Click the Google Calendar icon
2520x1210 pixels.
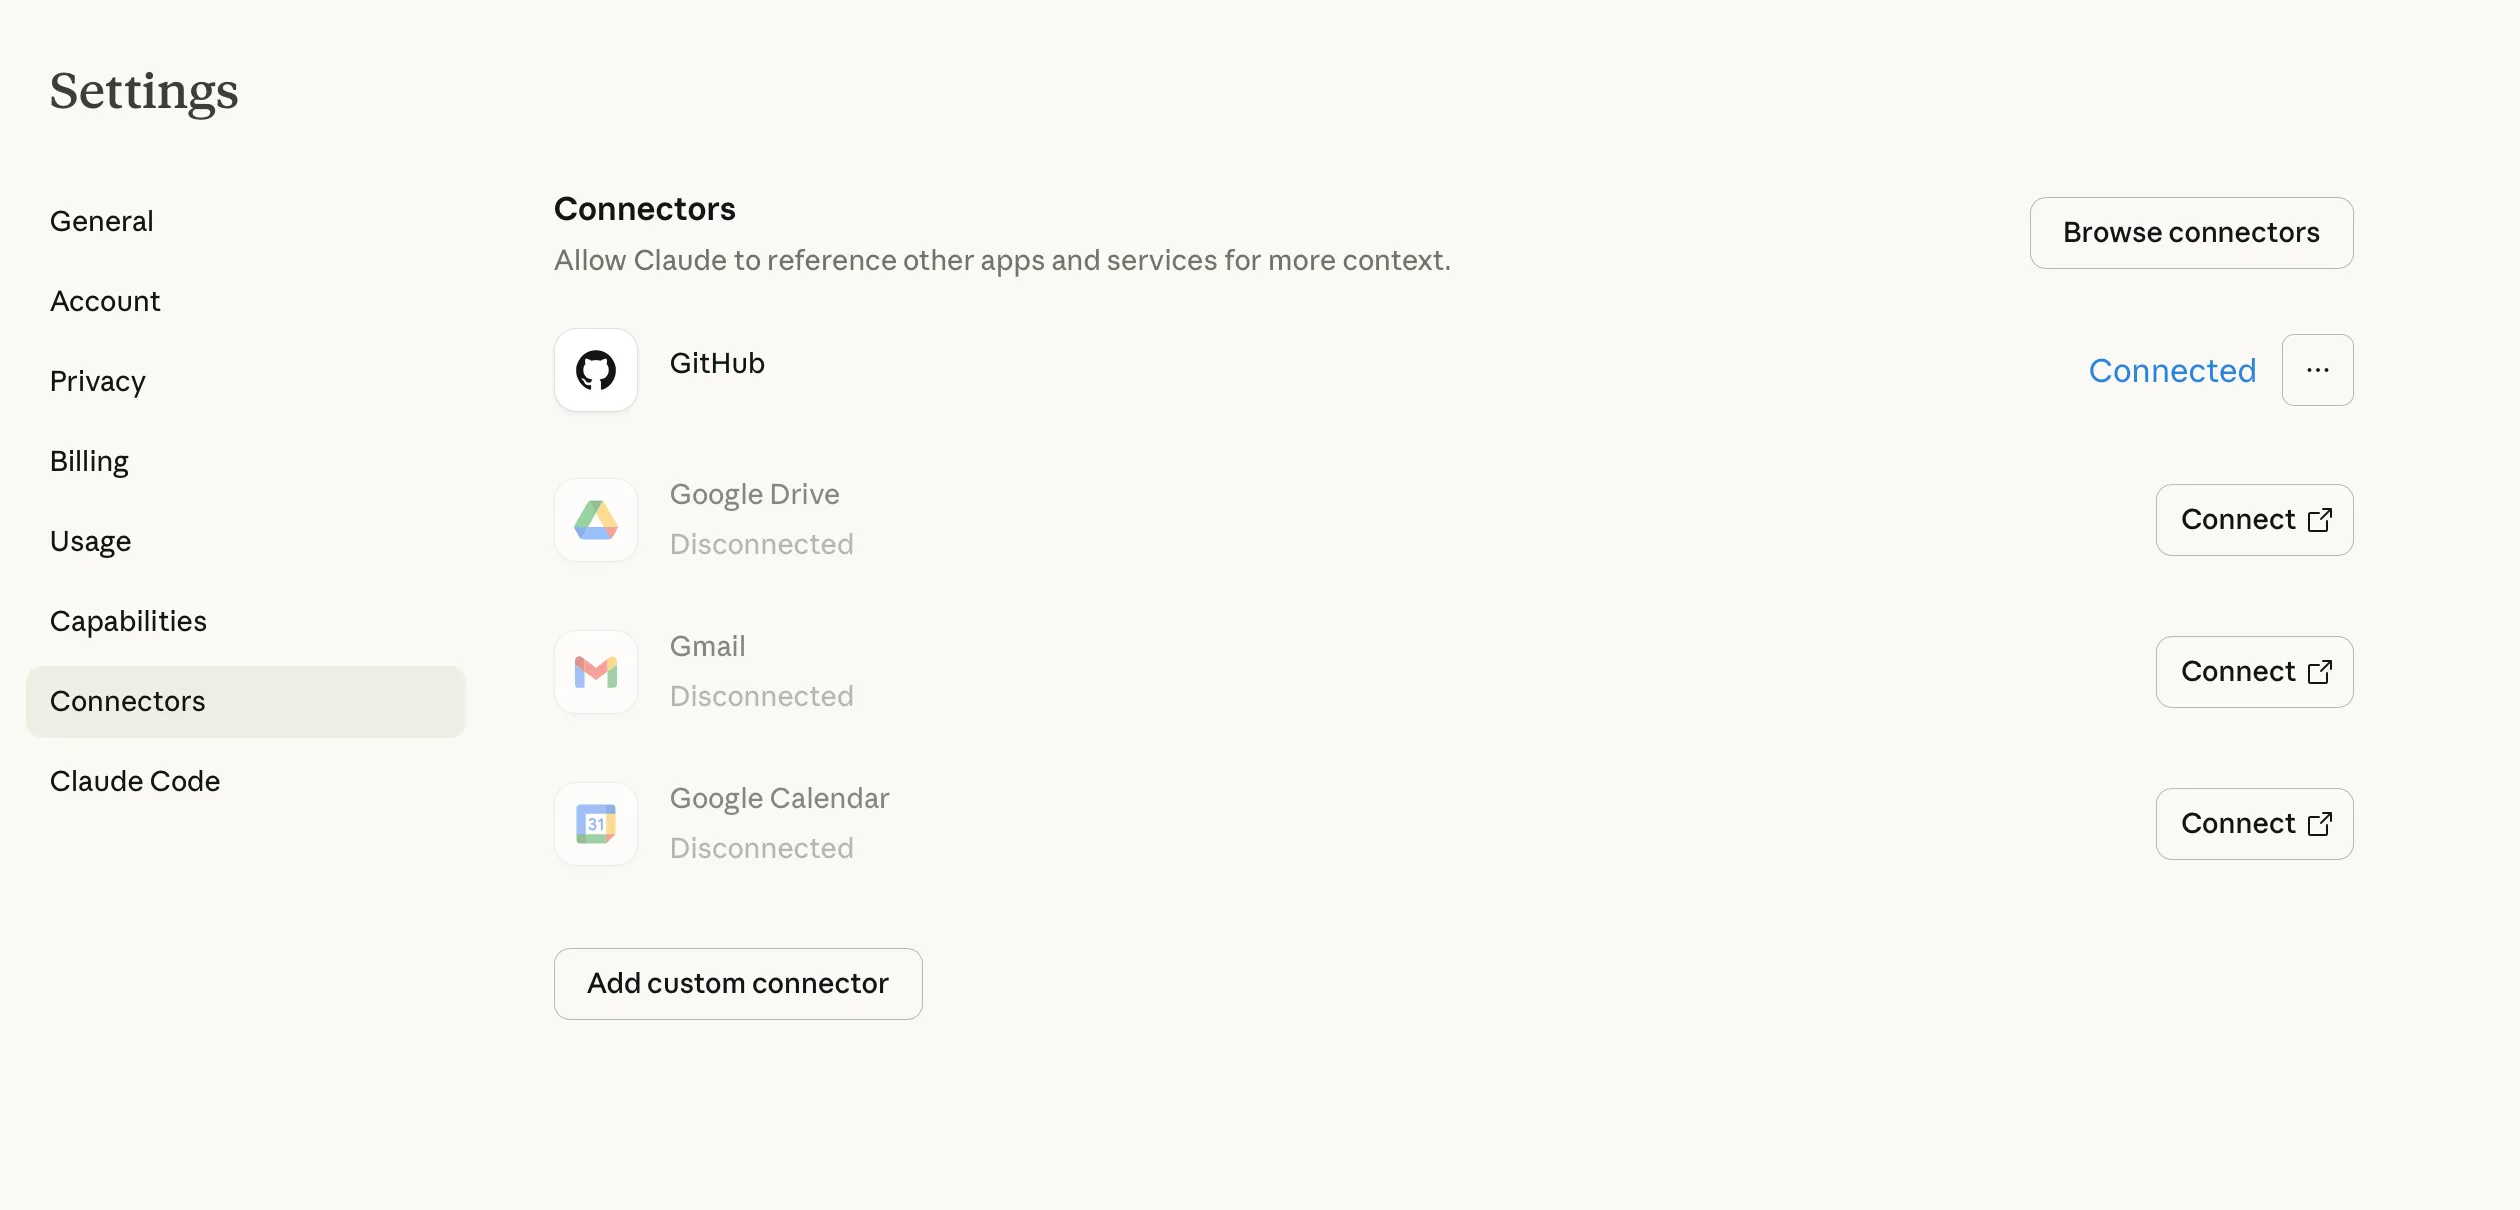tap(596, 824)
